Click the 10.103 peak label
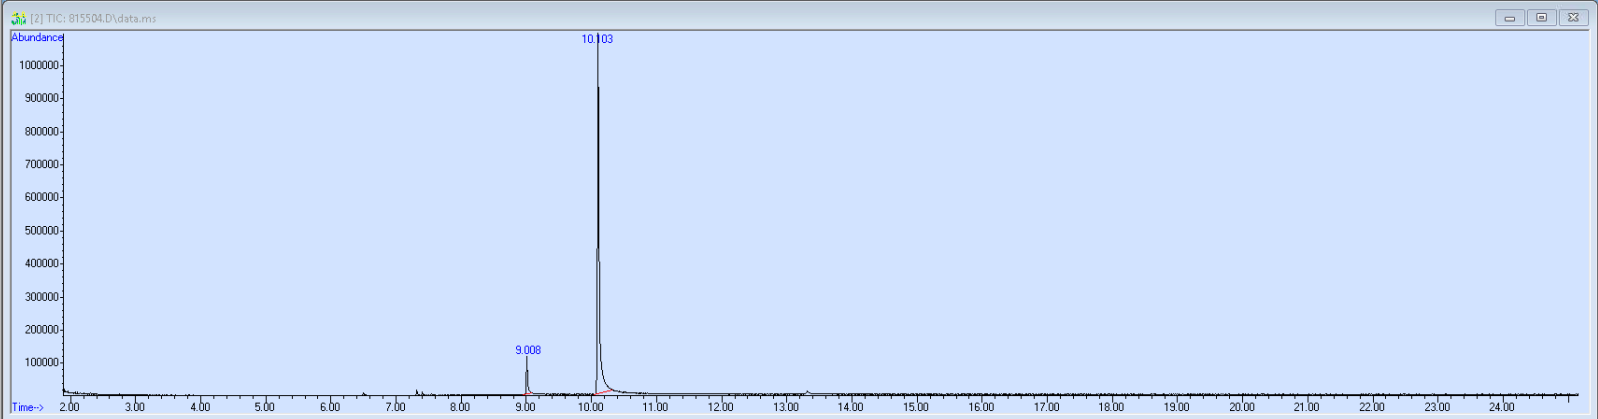This screenshot has height=419, width=1598. 597,39
